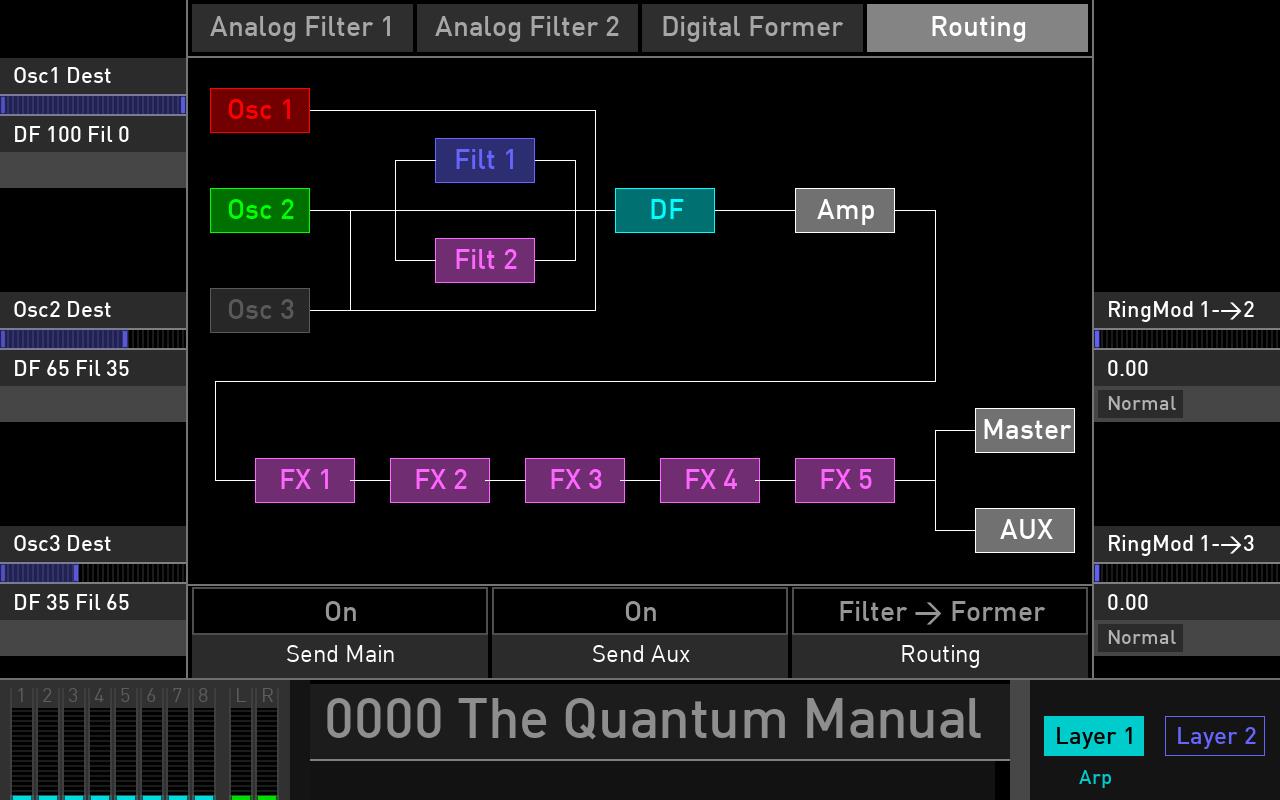The width and height of the screenshot is (1280, 800).
Task: Open the DF (Digital Former) block
Action: tap(664, 210)
